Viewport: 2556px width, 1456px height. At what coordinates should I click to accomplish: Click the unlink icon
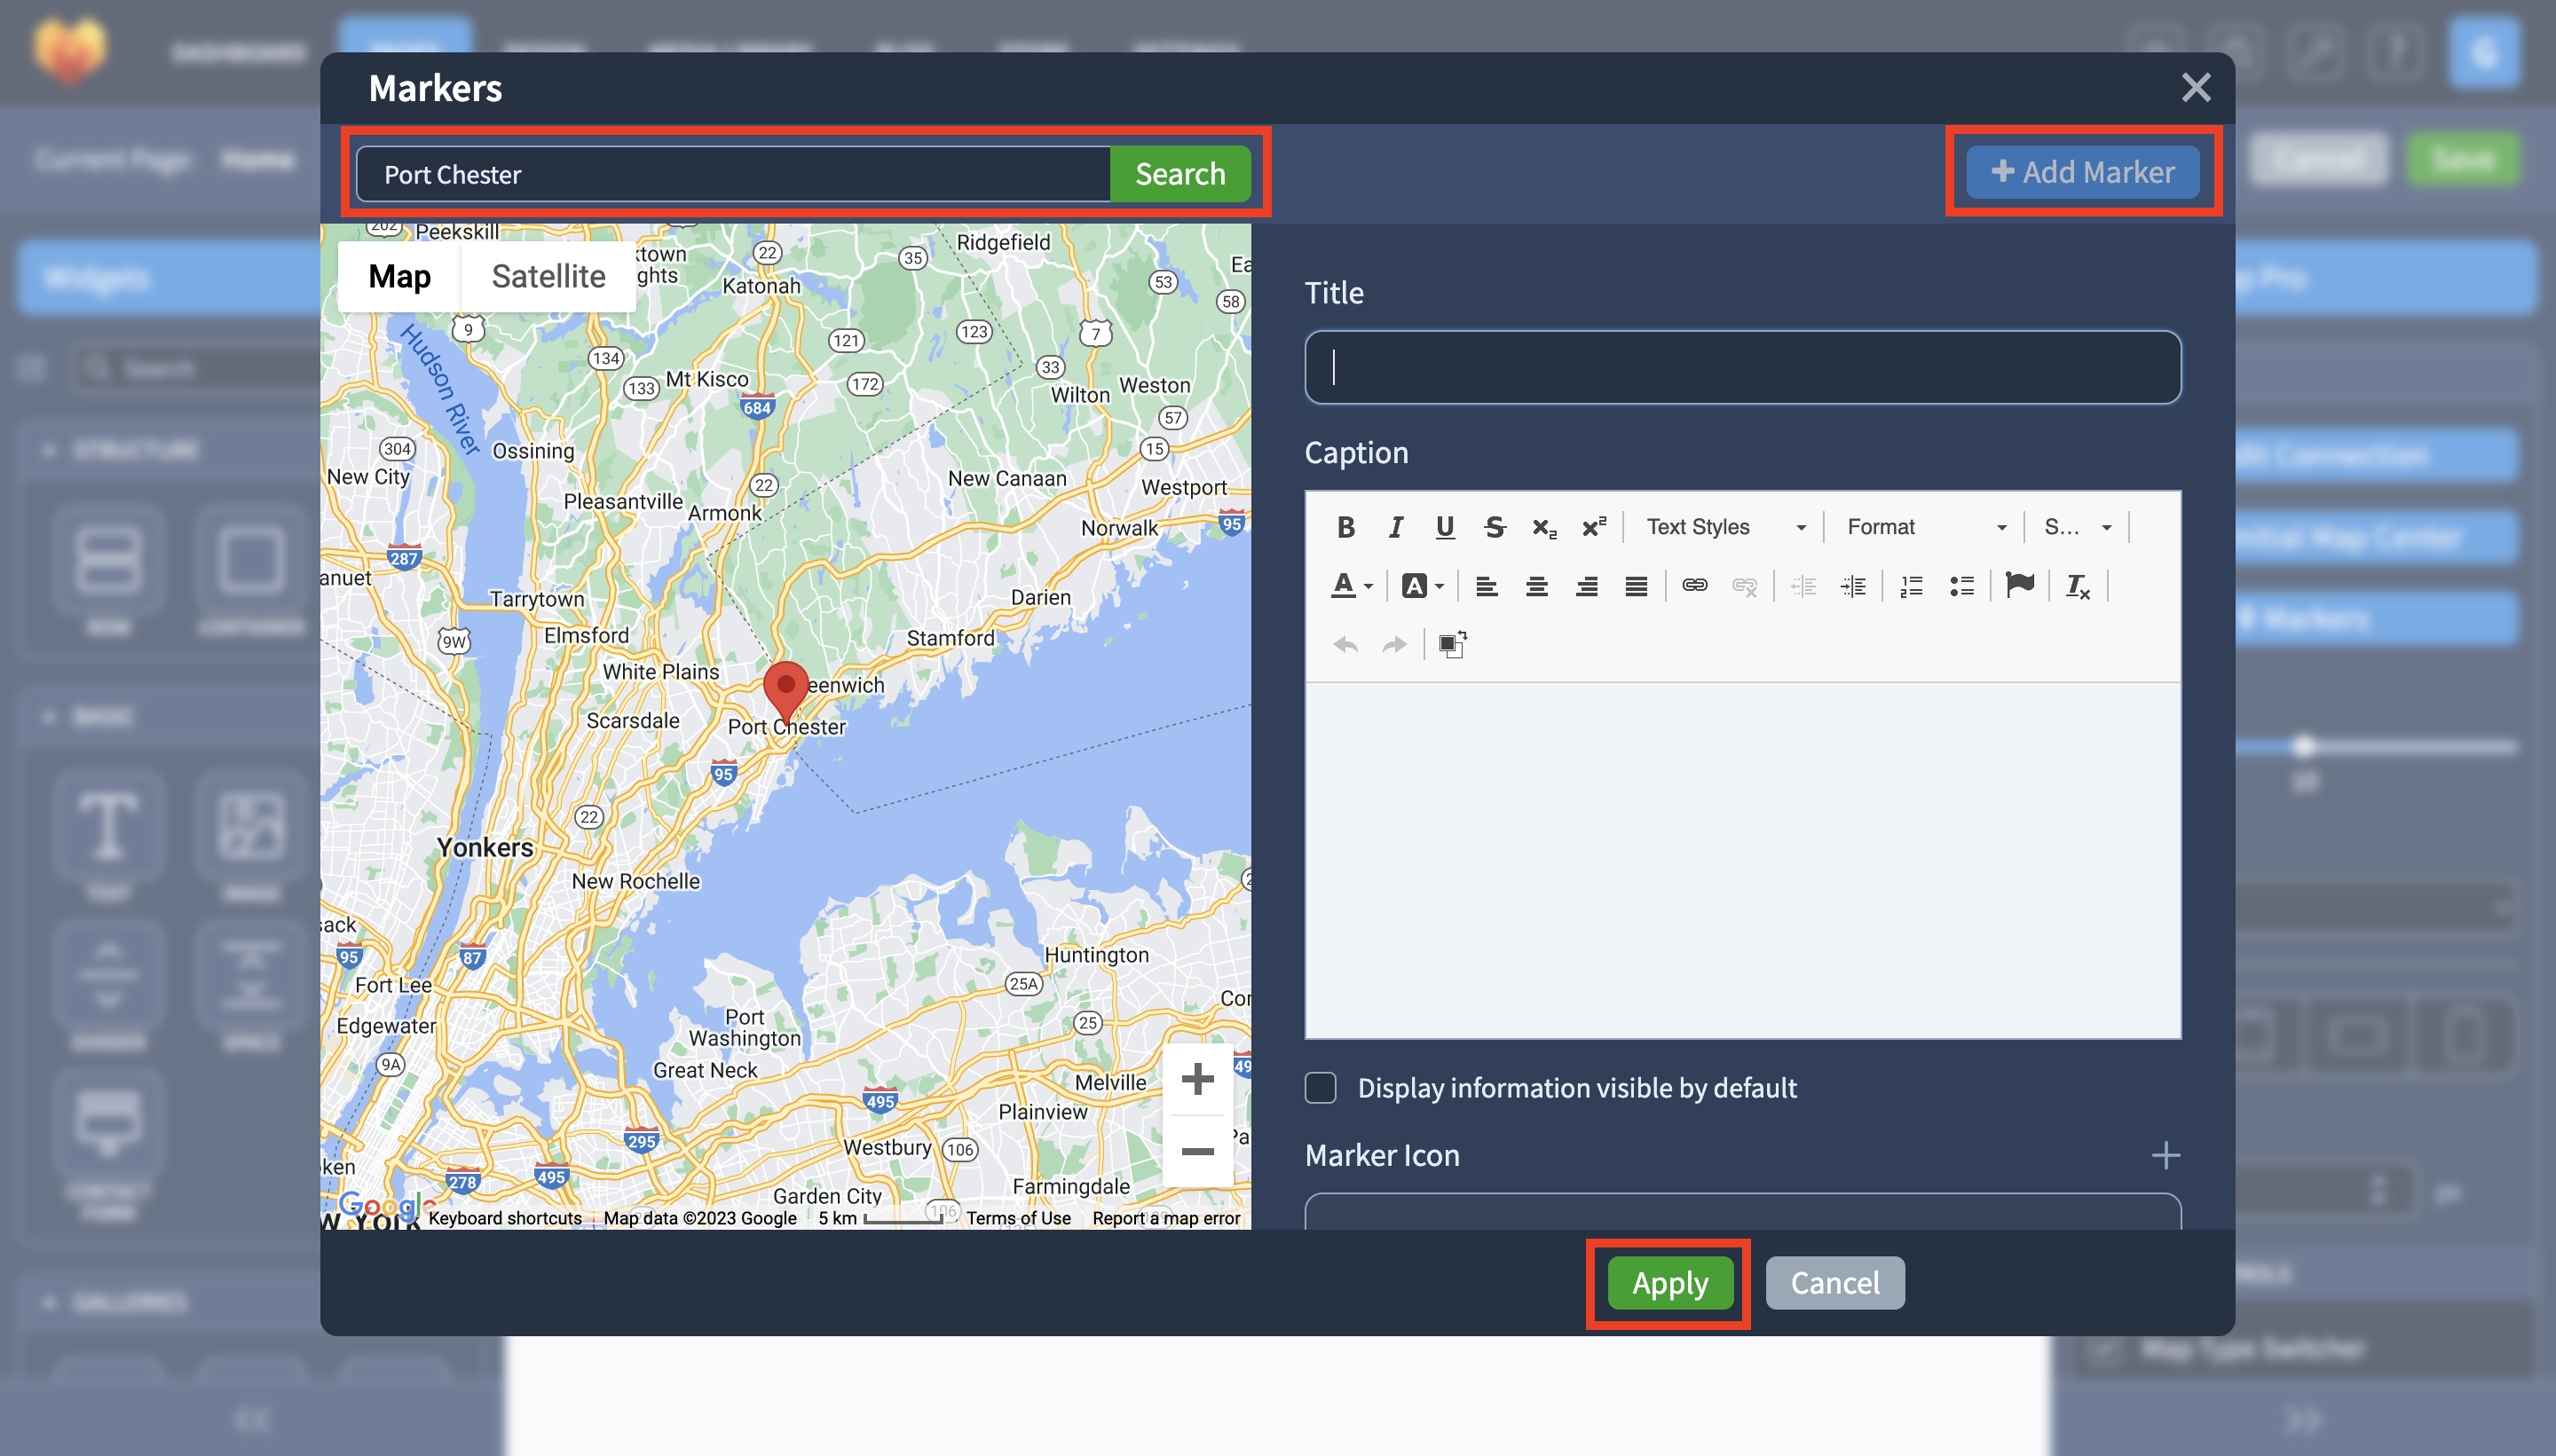click(x=1744, y=586)
